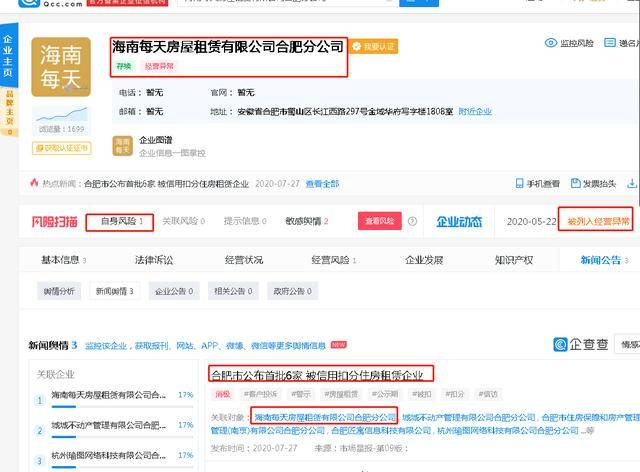Select 新闻舆情 3 sub-tab
The height and width of the screenshot is (472, 640).
pyautogui.click(x=115, y=291)
